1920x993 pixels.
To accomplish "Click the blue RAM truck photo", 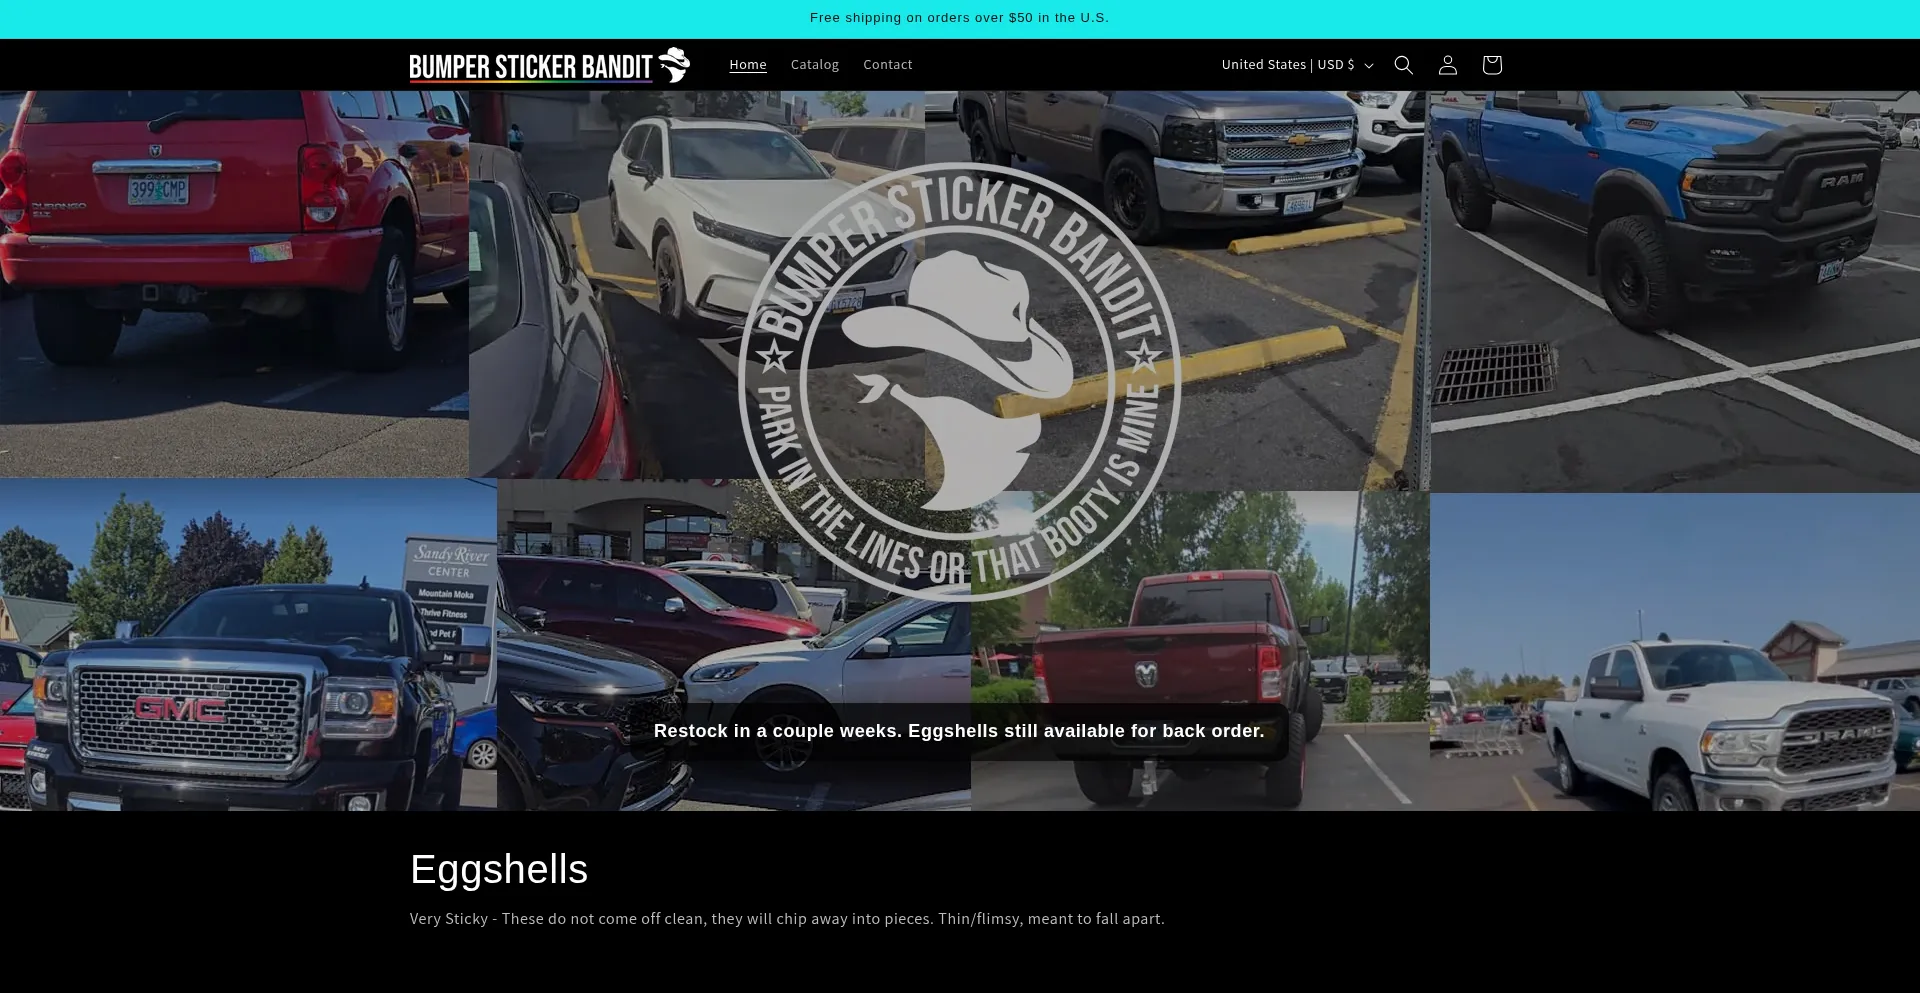I will click(1675, 291).
